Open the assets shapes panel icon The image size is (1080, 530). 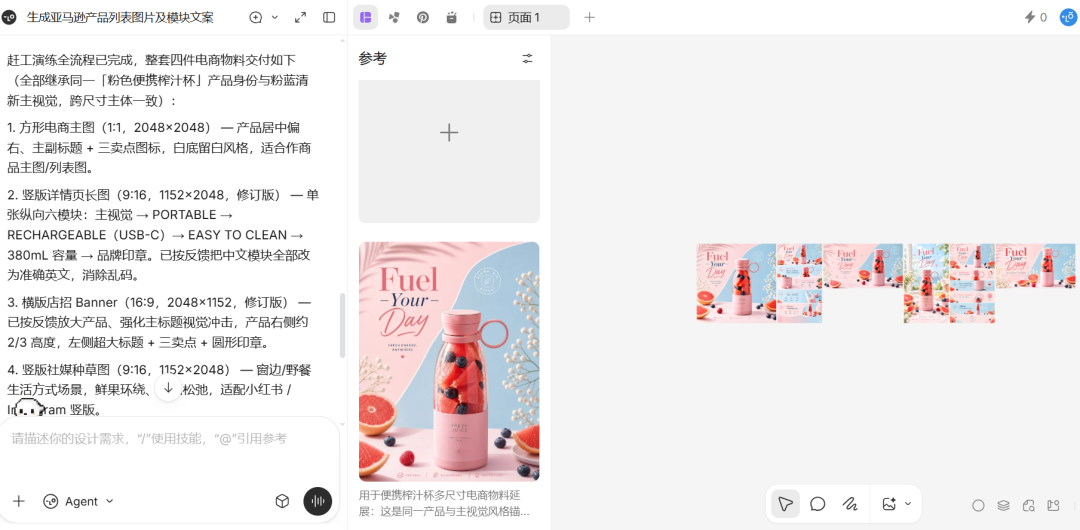(x=394, y=17)
